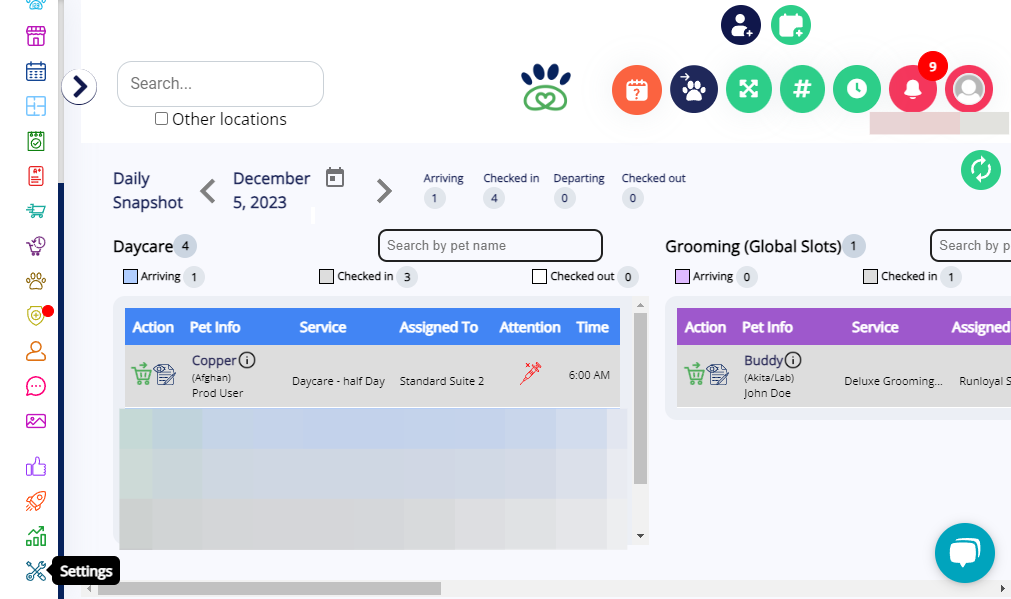Click info icon next to Buddy
Viewport: 1011px width, 599px height.
(793, 360)
